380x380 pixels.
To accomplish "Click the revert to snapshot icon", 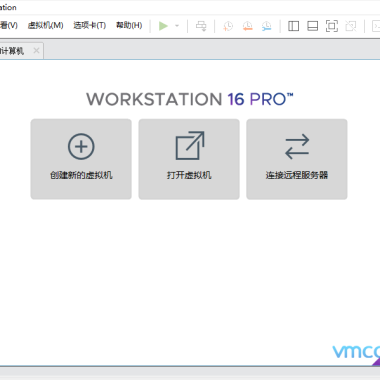I will pos(247,26).
